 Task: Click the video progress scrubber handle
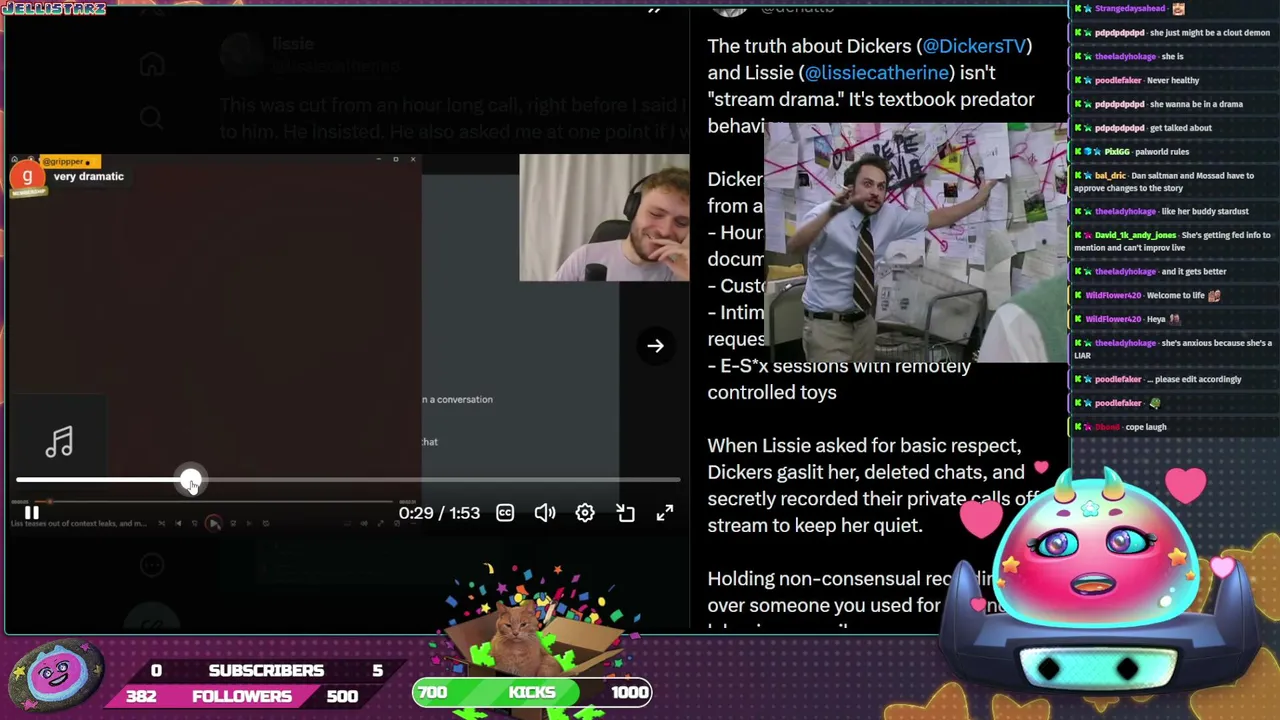[191, 481]
